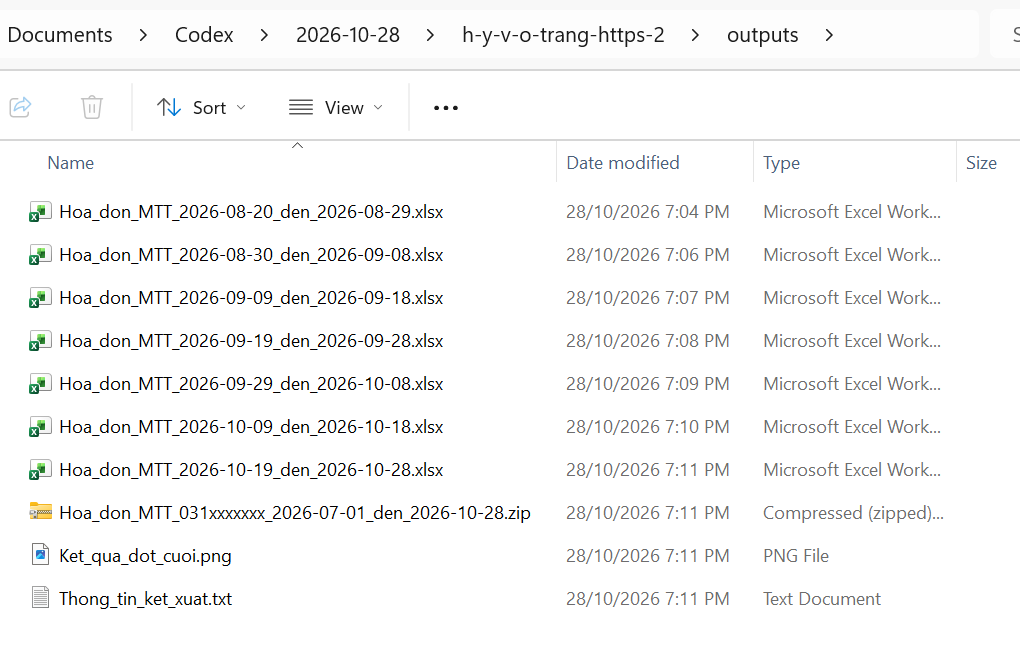Open the Sort dropdown menu

[202, 107]
